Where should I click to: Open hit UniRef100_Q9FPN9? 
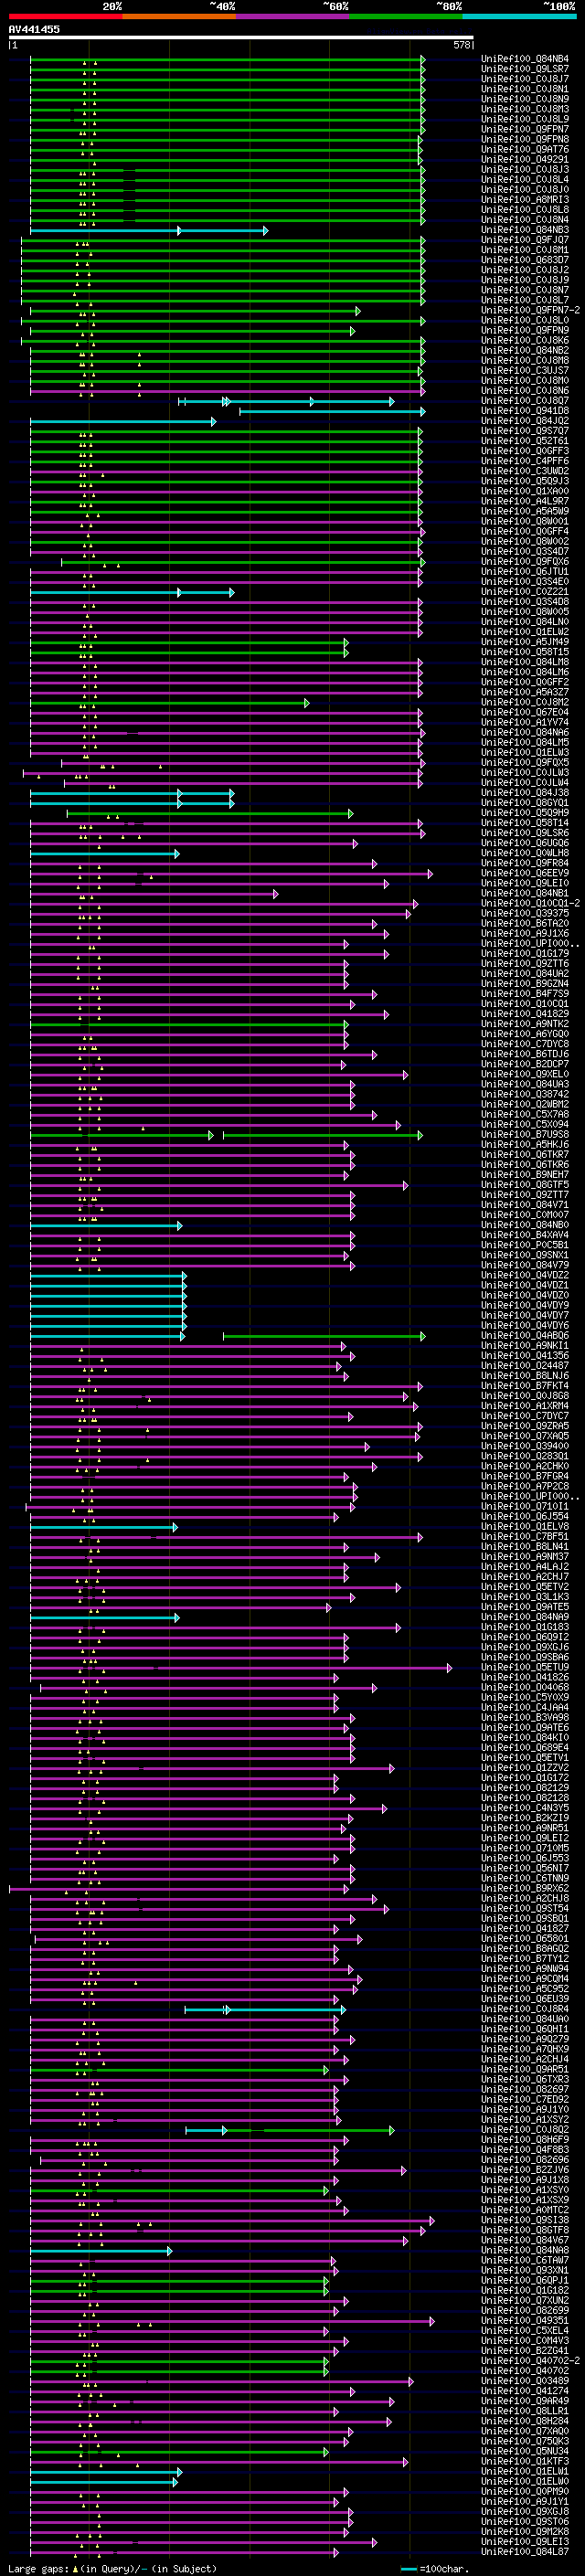[x=525, y=330]
